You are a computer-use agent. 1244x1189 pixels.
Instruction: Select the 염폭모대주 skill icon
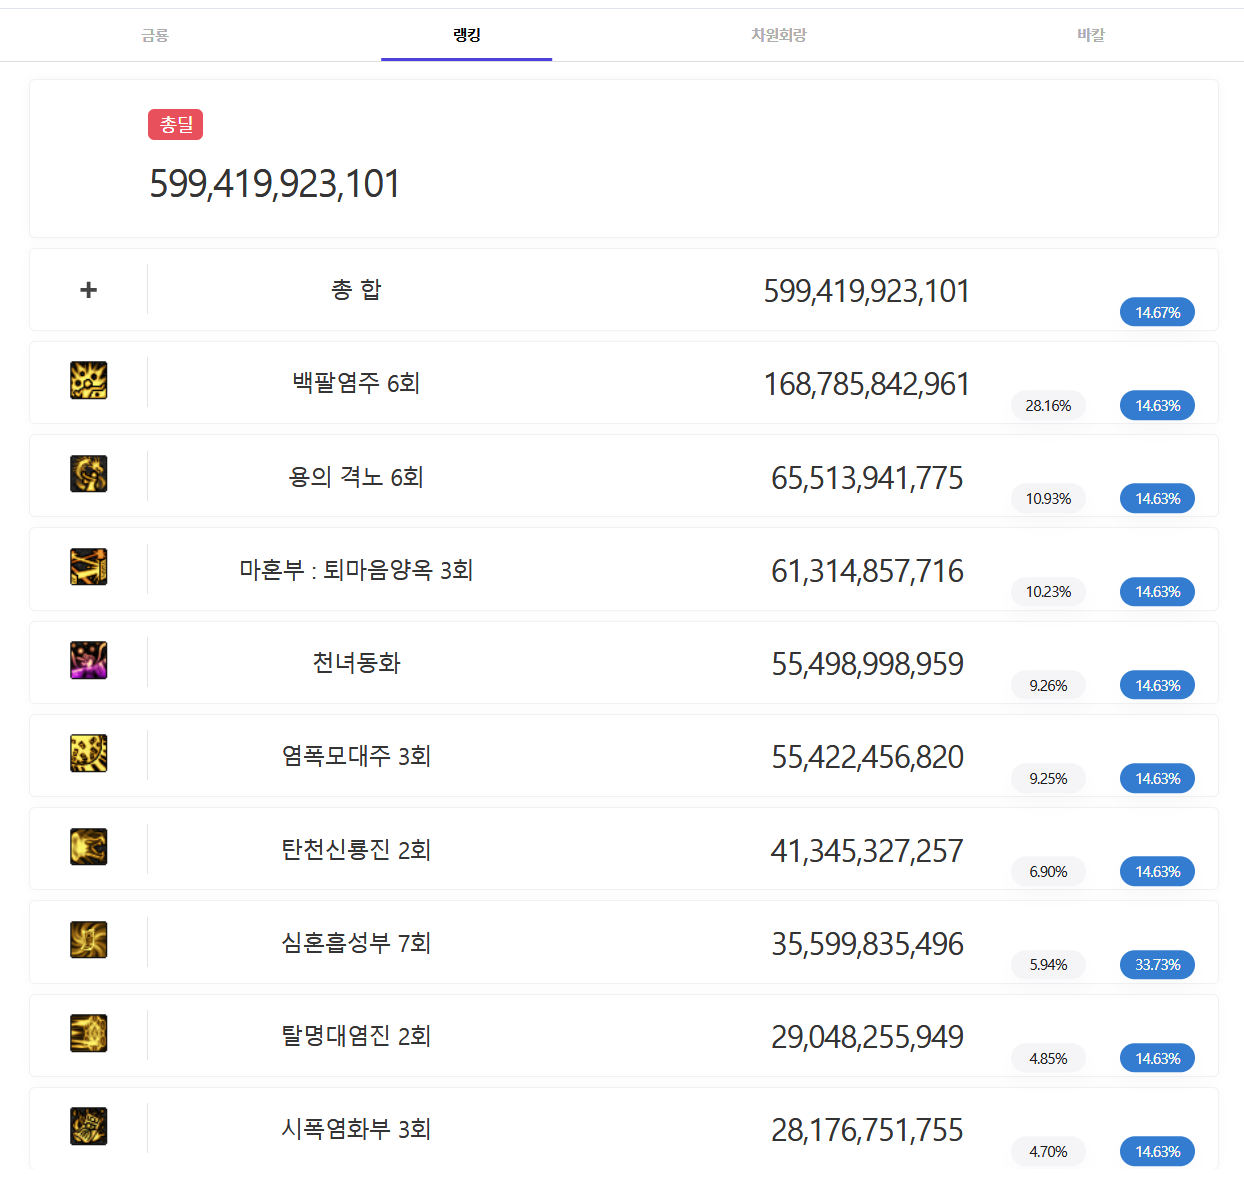coord(89,754)
